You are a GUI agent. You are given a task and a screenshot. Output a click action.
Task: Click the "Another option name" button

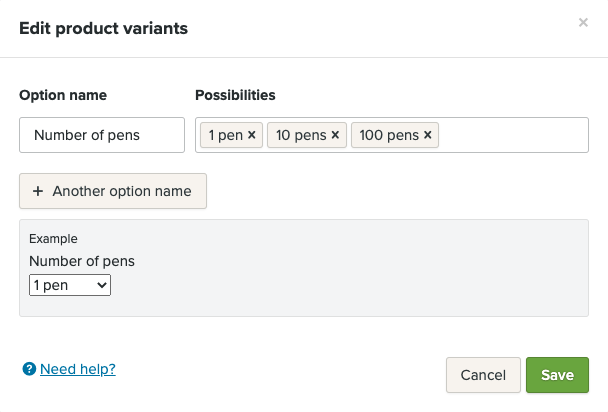pos(113,191)
